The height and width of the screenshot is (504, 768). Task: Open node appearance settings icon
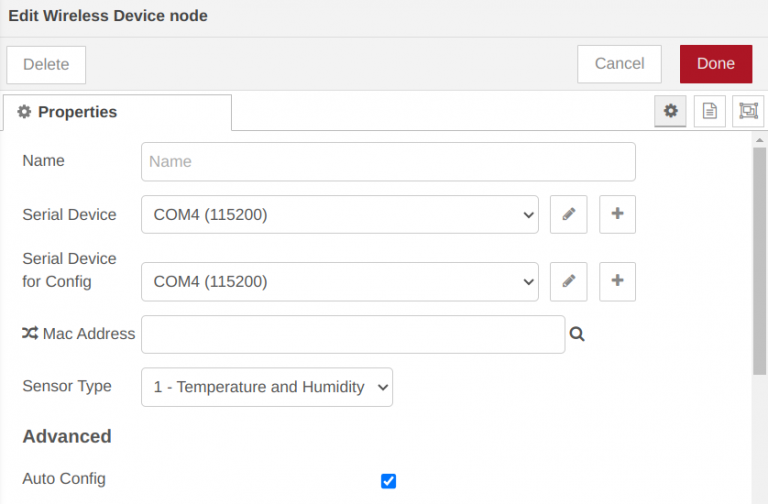coord(748,112)
